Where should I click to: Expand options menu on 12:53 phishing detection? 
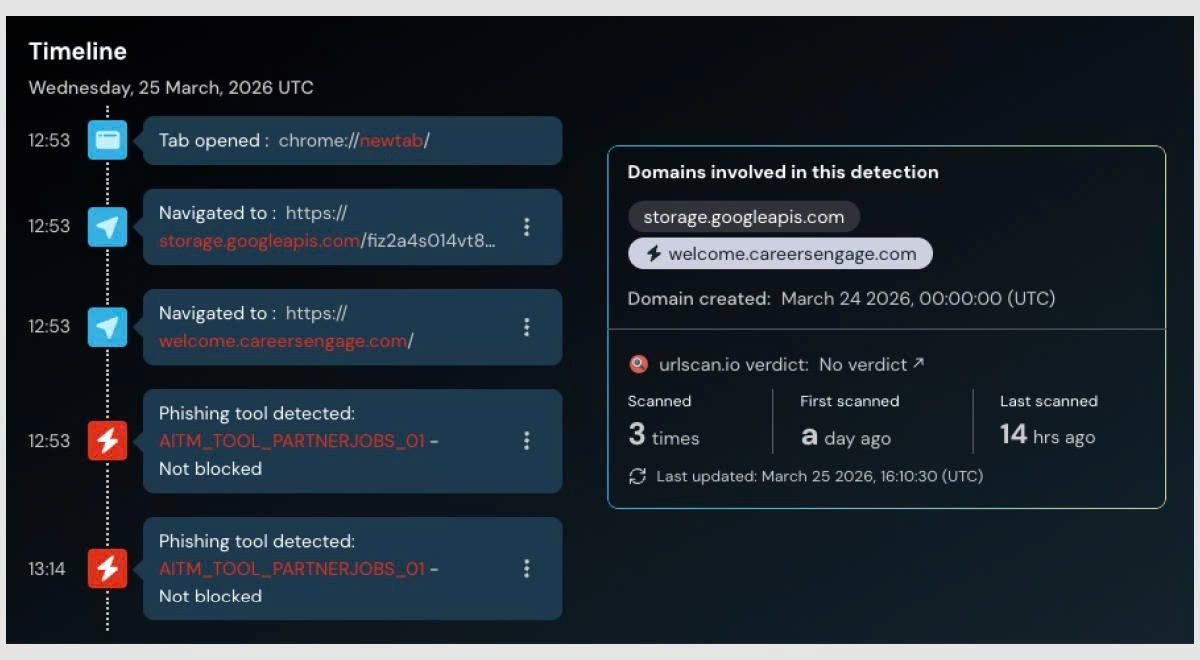526,441
